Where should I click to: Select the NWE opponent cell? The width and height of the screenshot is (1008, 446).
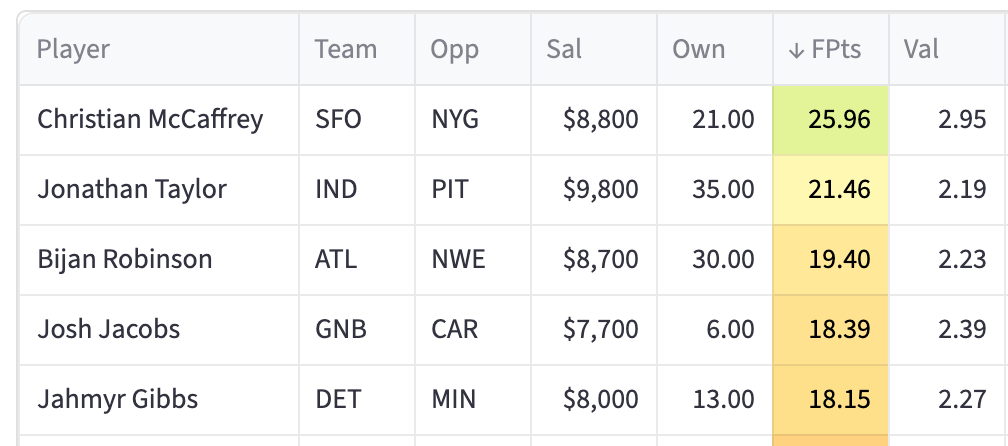[458, 259]
